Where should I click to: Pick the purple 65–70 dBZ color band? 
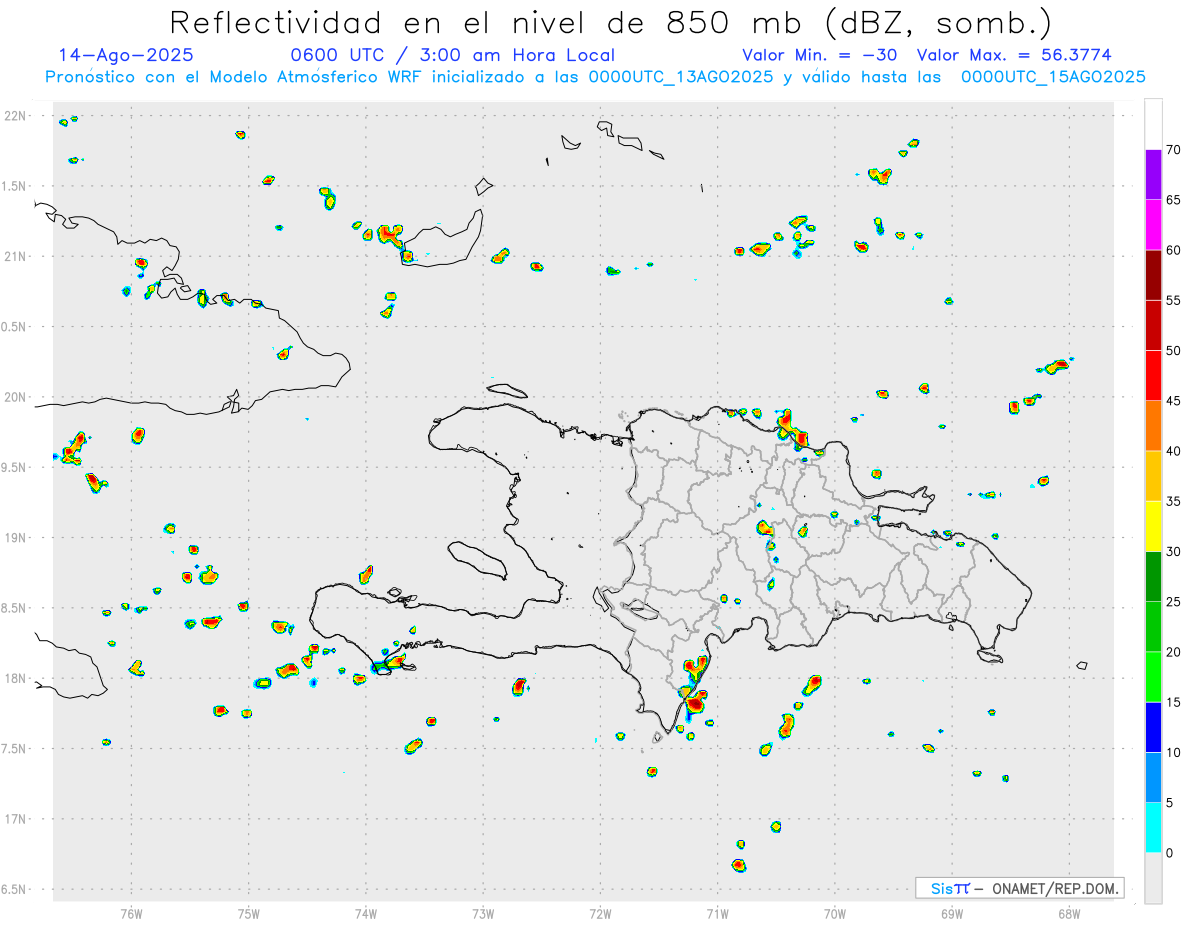click(x=1154, y=175)
